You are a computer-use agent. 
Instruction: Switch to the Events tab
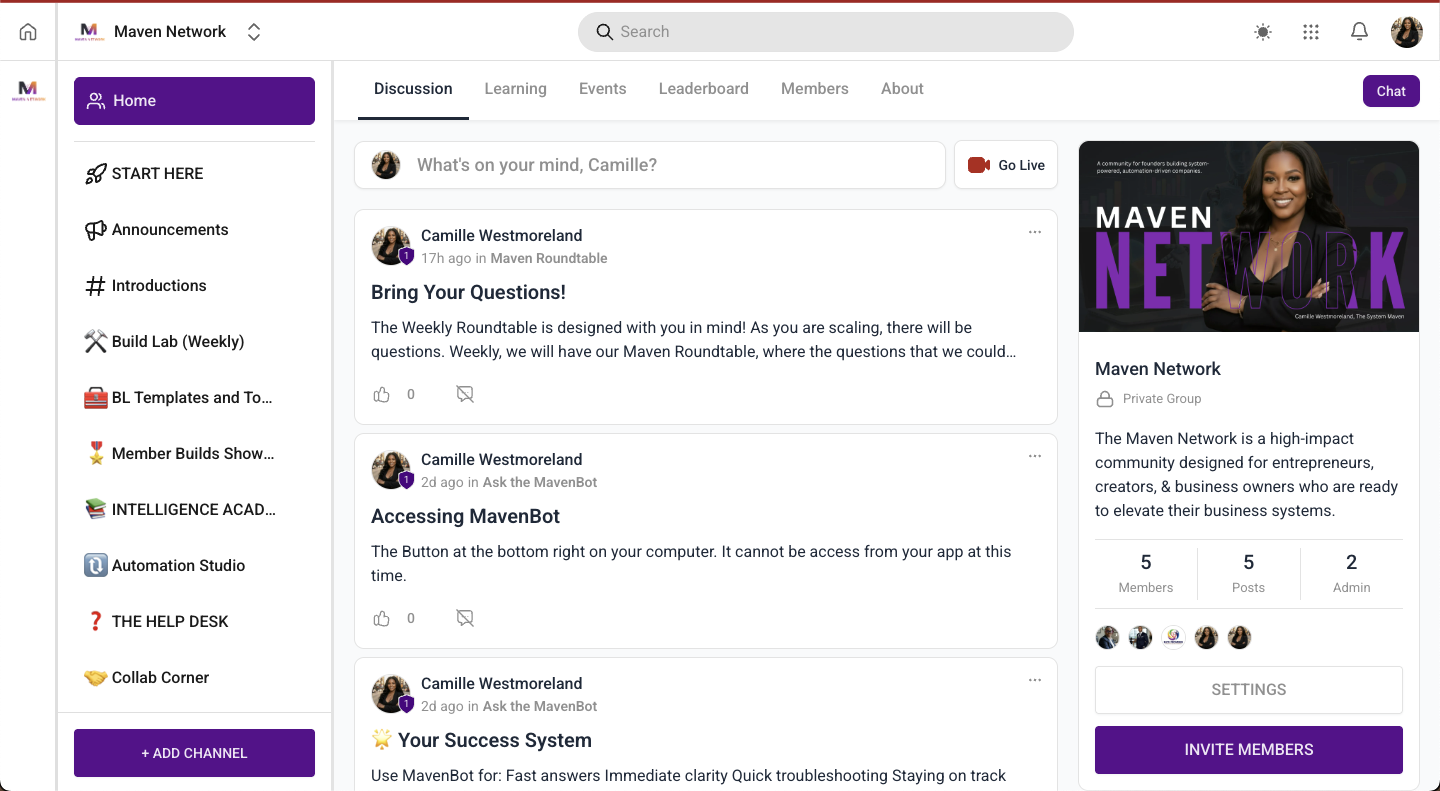[x=602, y=89]
